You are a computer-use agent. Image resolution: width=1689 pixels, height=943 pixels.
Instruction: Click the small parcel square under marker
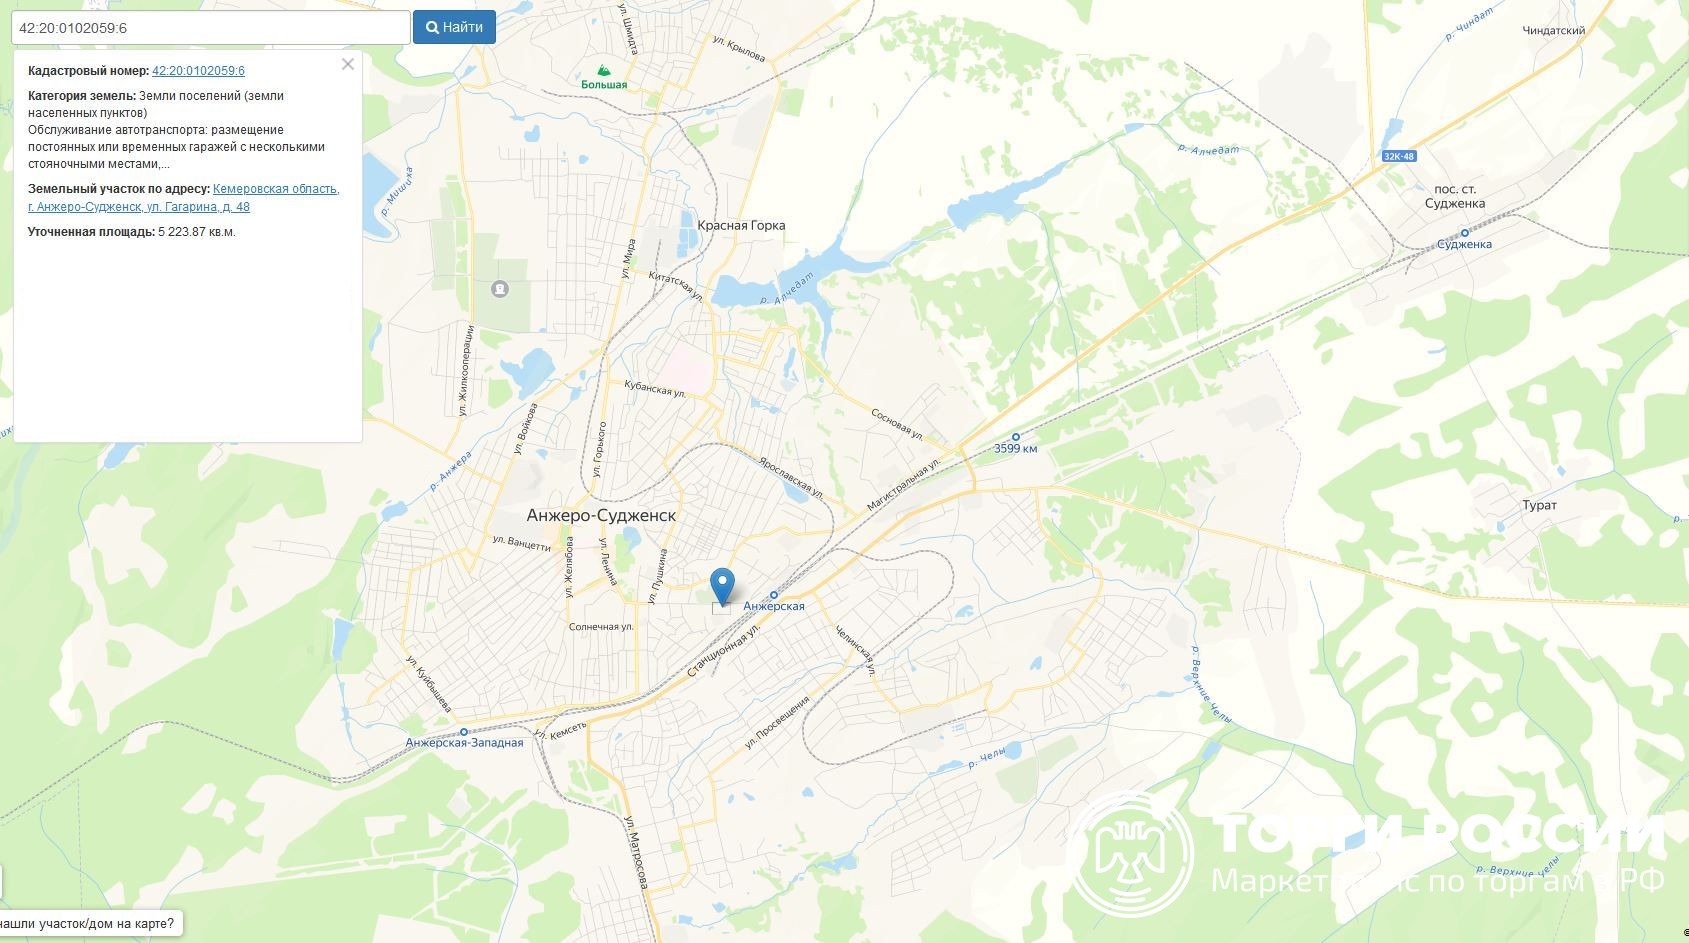pyautogui.click(x=721, y=608)
